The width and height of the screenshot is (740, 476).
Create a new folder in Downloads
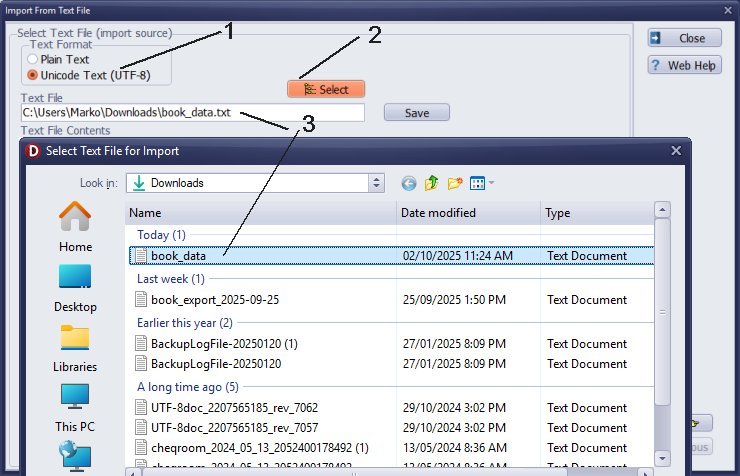pos(455,183)
